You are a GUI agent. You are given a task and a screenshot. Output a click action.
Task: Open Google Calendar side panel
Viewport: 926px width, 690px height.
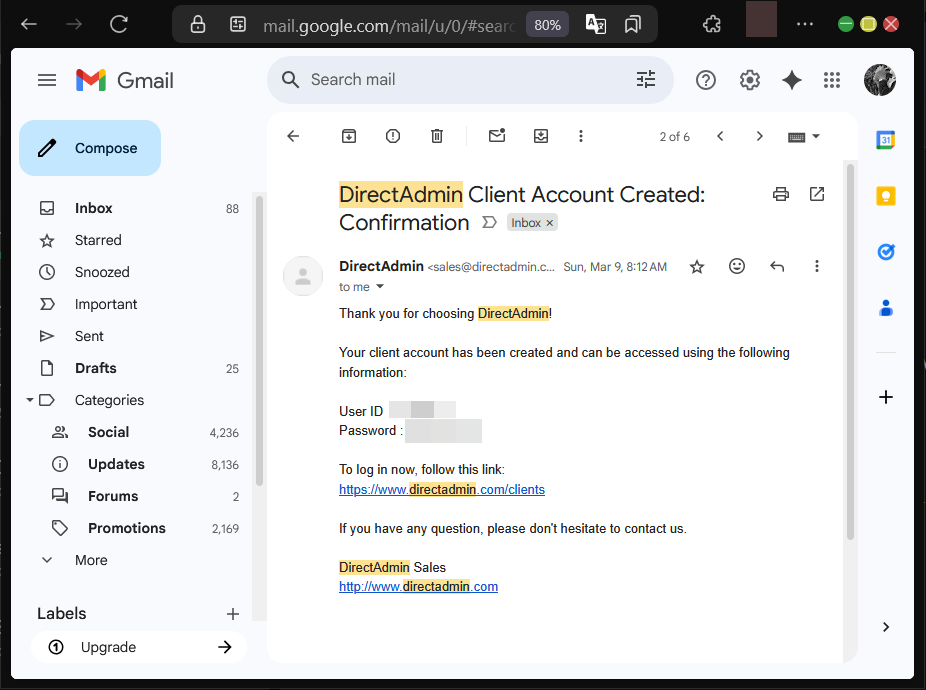885,140
